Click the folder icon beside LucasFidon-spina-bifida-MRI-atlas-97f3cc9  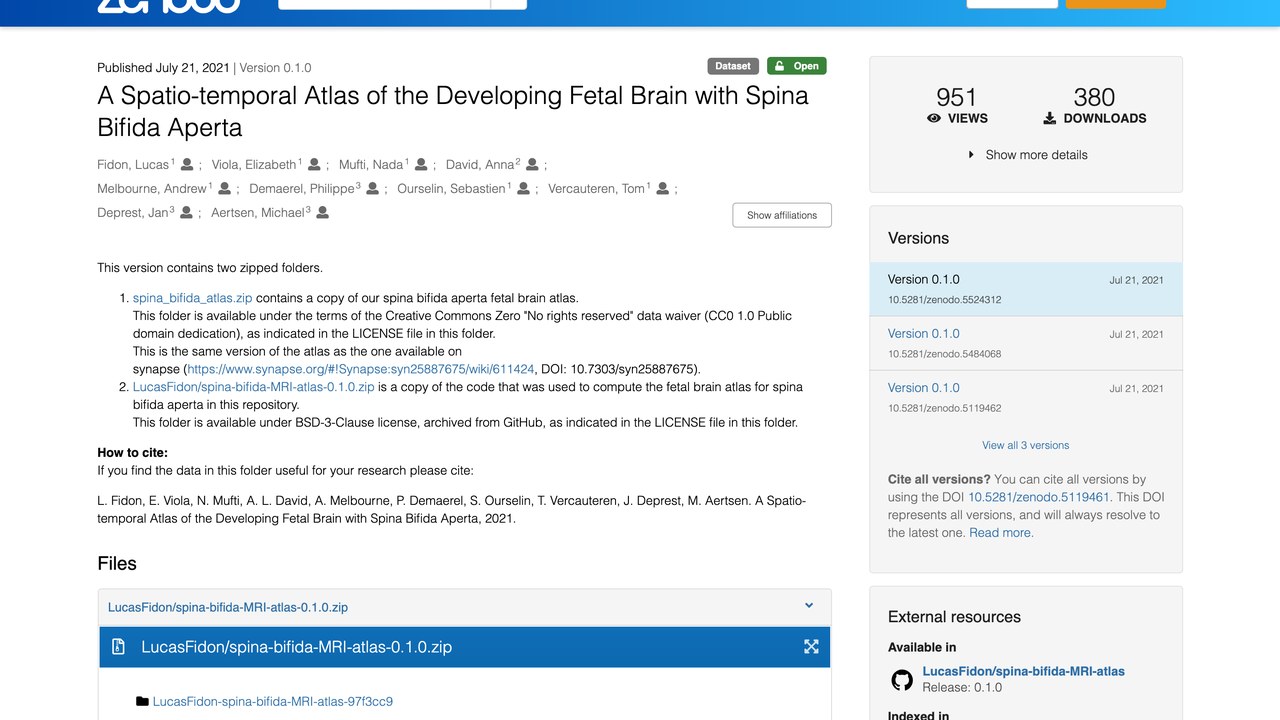point(142,702)
